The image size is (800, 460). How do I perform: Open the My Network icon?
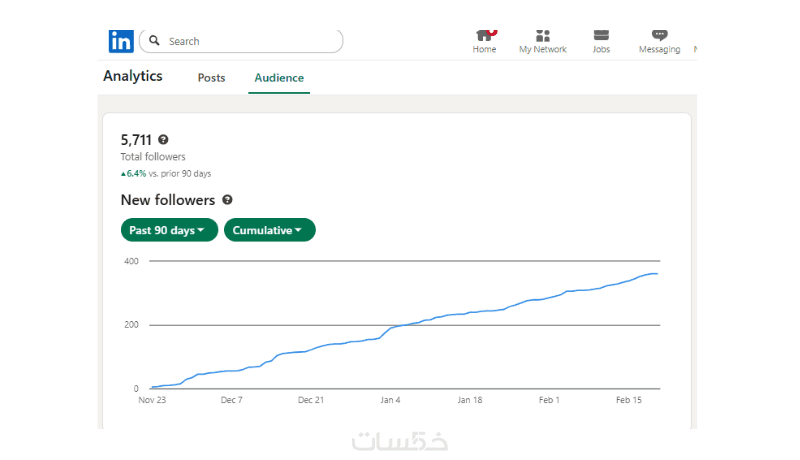point(543,35)
